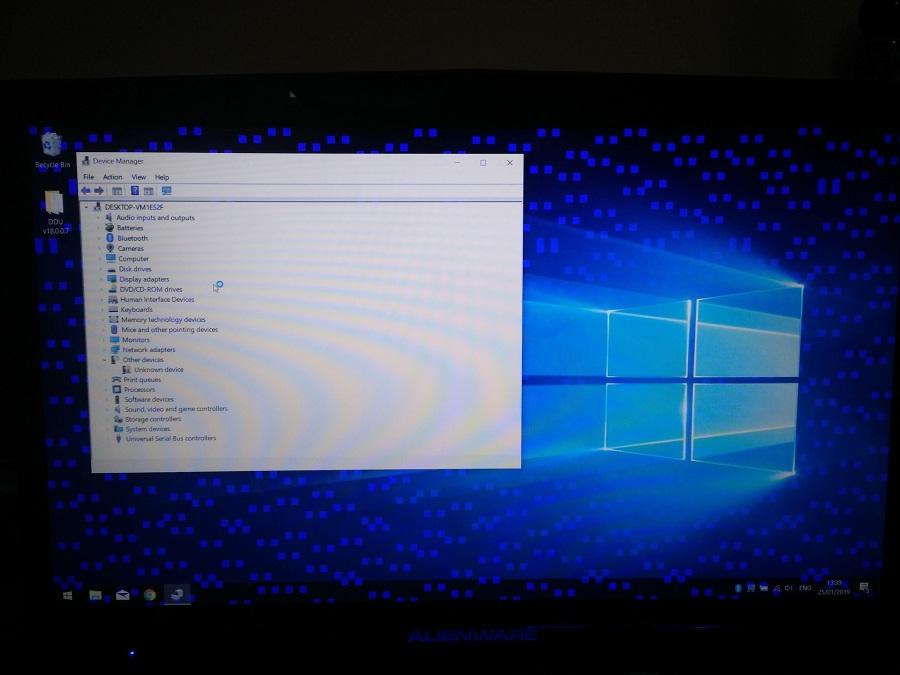Screen dimensions: 900x675
Task: Click the console tree toolbar icon beside the Forward arrow
Action: click(x=117, y=191)
